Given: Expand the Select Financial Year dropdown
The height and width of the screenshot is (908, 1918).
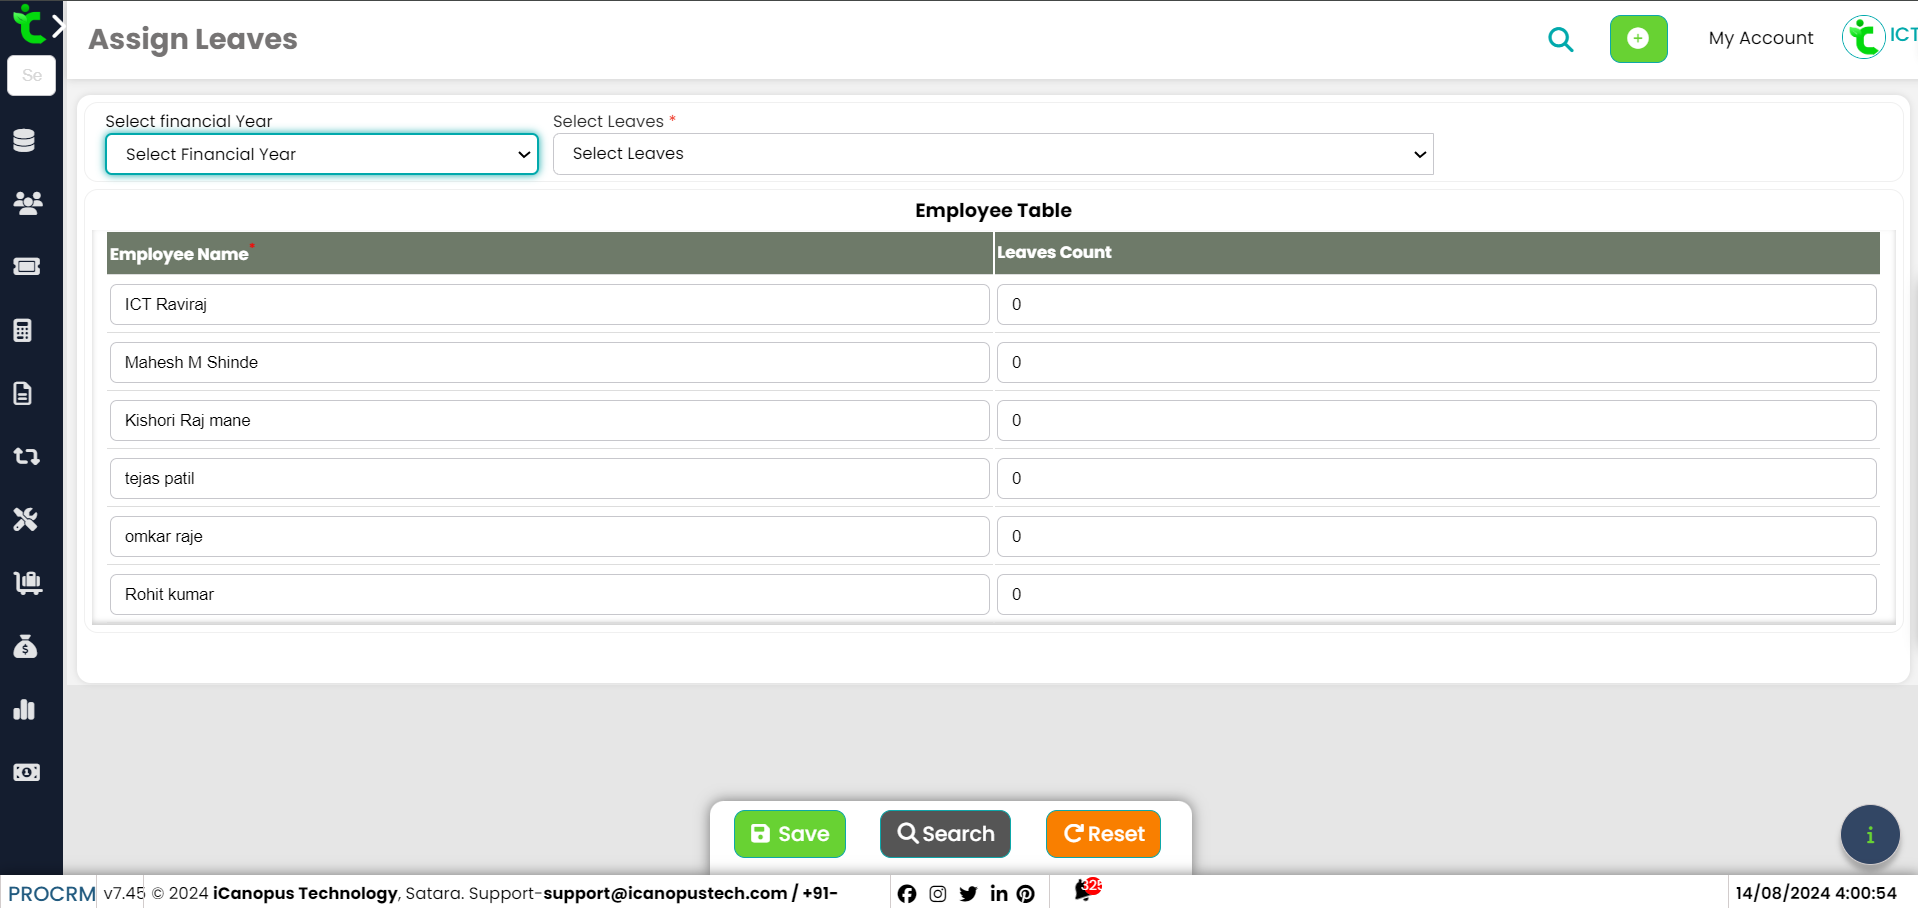Looking at the screenshot, I should [x=322, y=154].
